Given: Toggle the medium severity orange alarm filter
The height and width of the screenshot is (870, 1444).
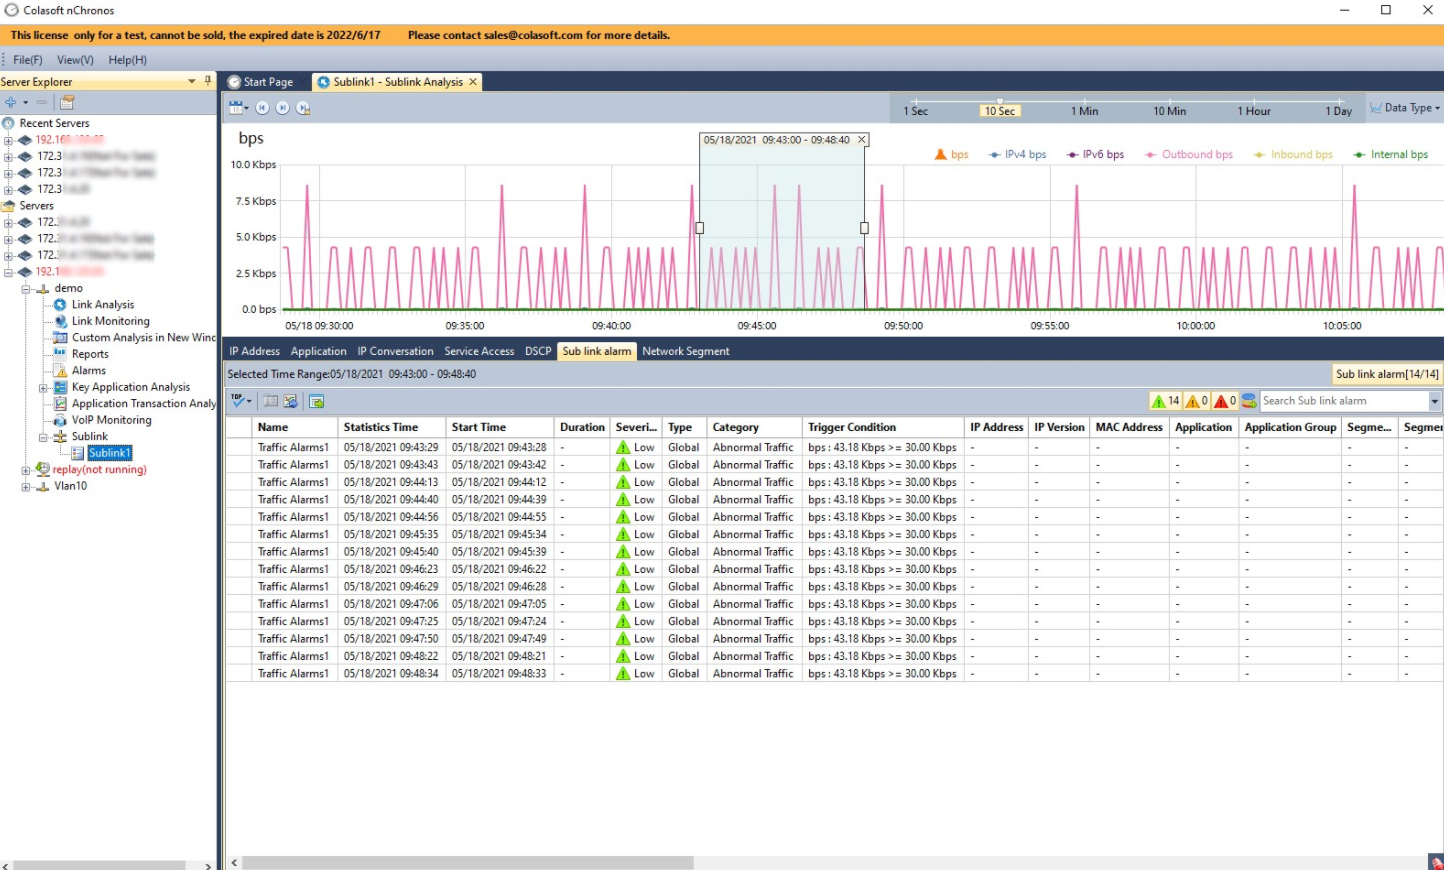Looking at the screenshot, I should pyautogui.click(x=1197, y=401).
